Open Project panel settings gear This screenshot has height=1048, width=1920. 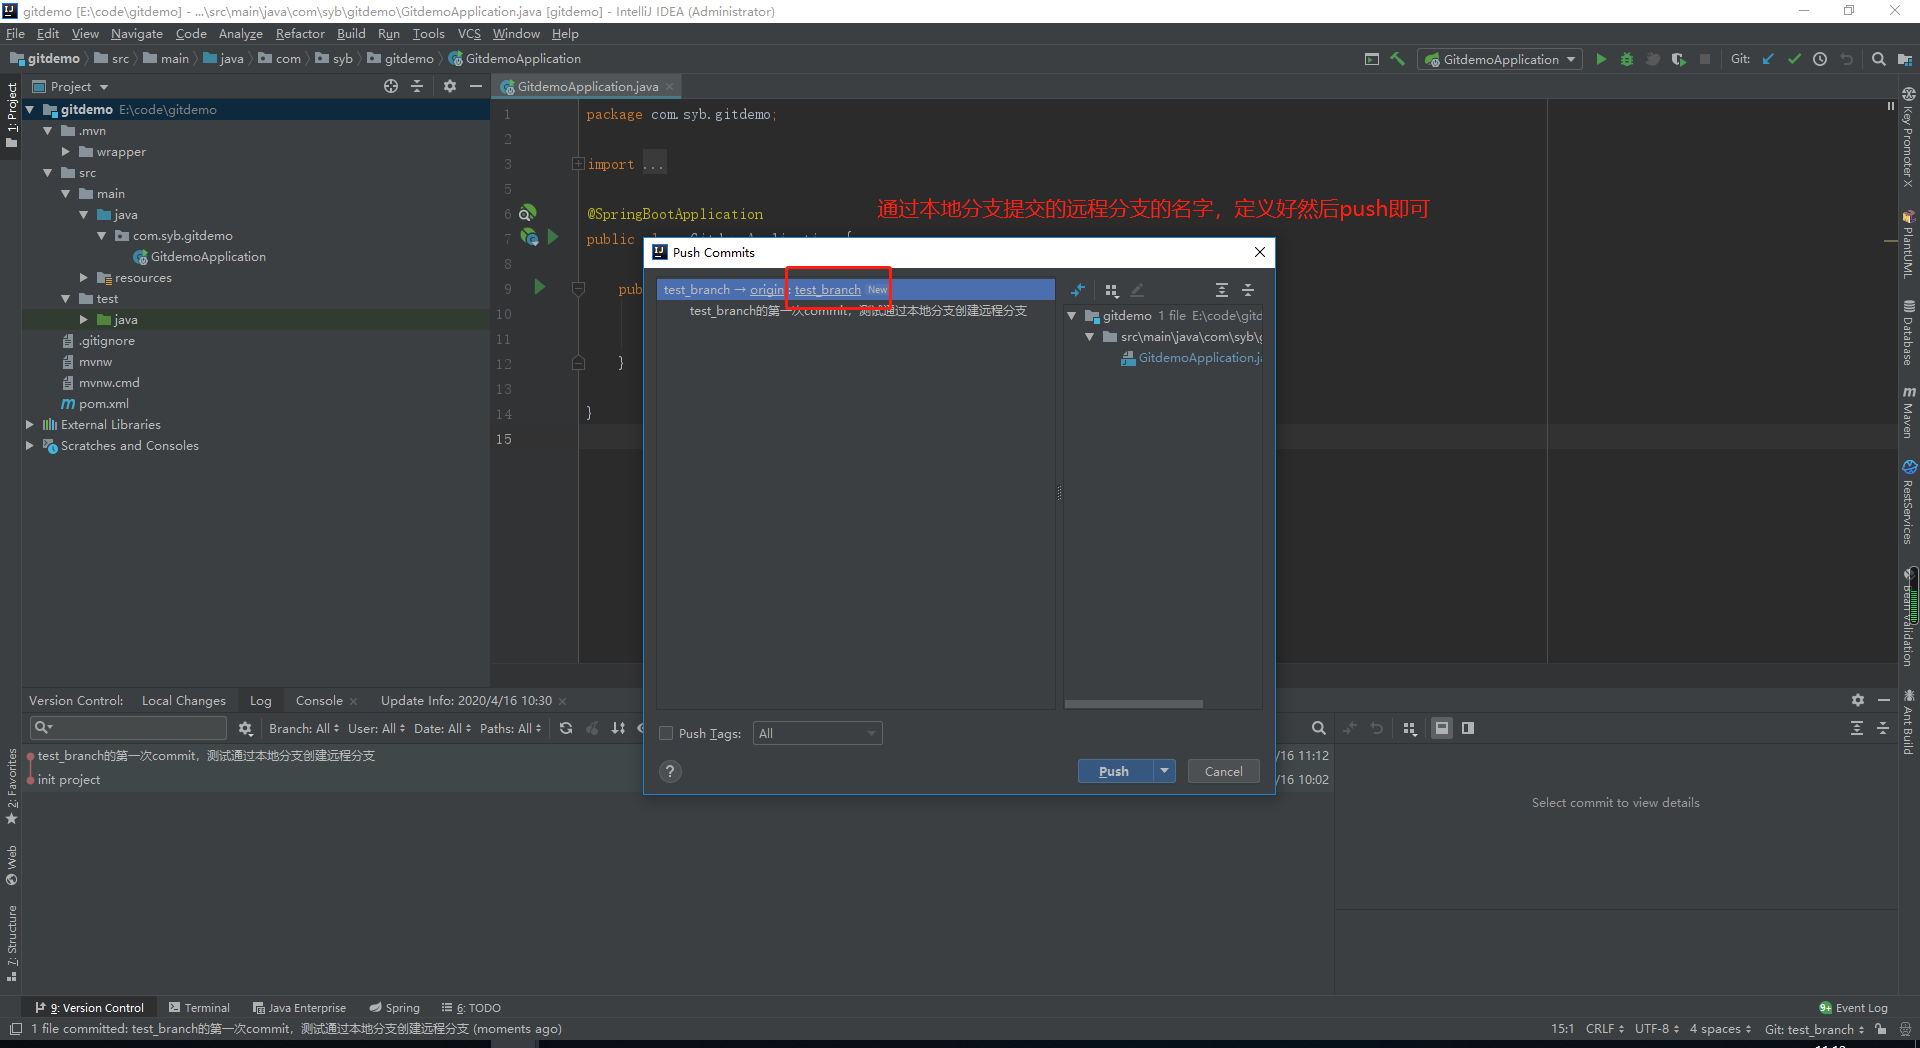(x=450, y=86)
